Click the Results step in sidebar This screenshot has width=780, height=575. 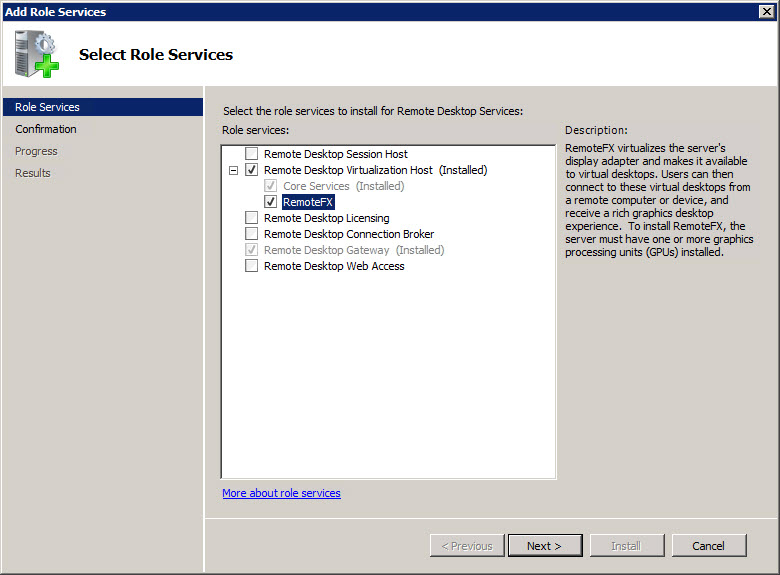coord(33,173)
